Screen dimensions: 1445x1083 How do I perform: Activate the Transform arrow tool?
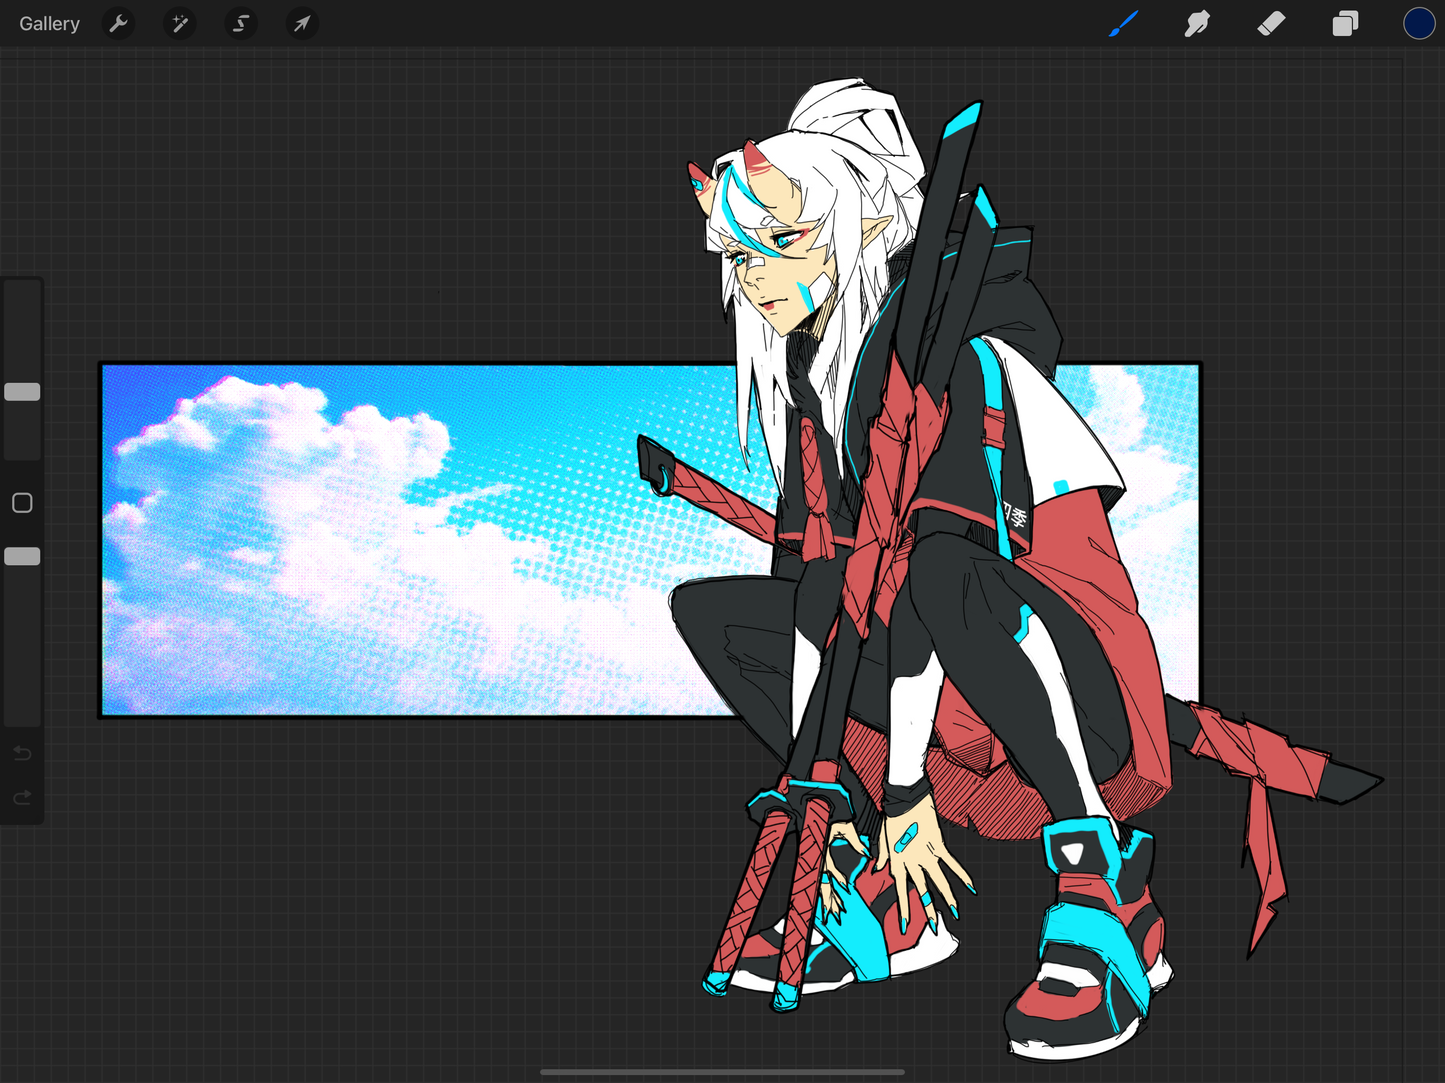coord(301,24)
